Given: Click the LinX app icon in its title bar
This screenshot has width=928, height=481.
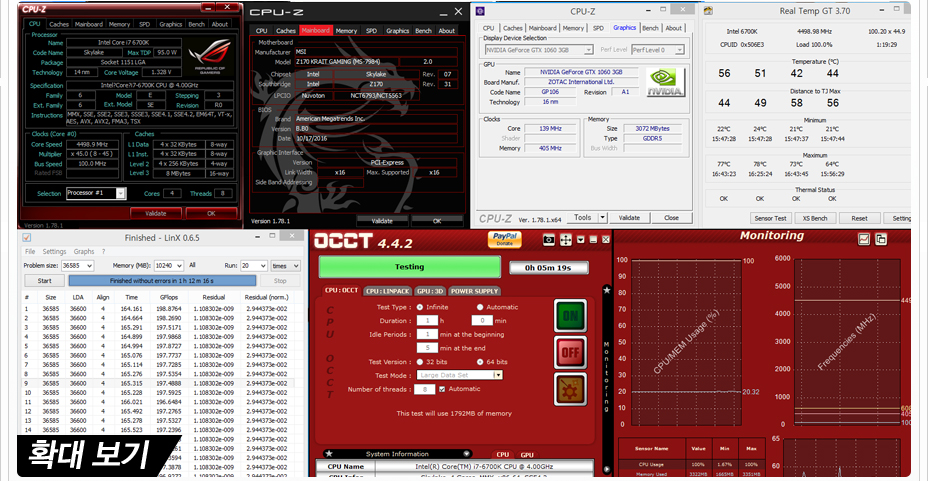Looking at the screenshot, I should click(27, 237).
